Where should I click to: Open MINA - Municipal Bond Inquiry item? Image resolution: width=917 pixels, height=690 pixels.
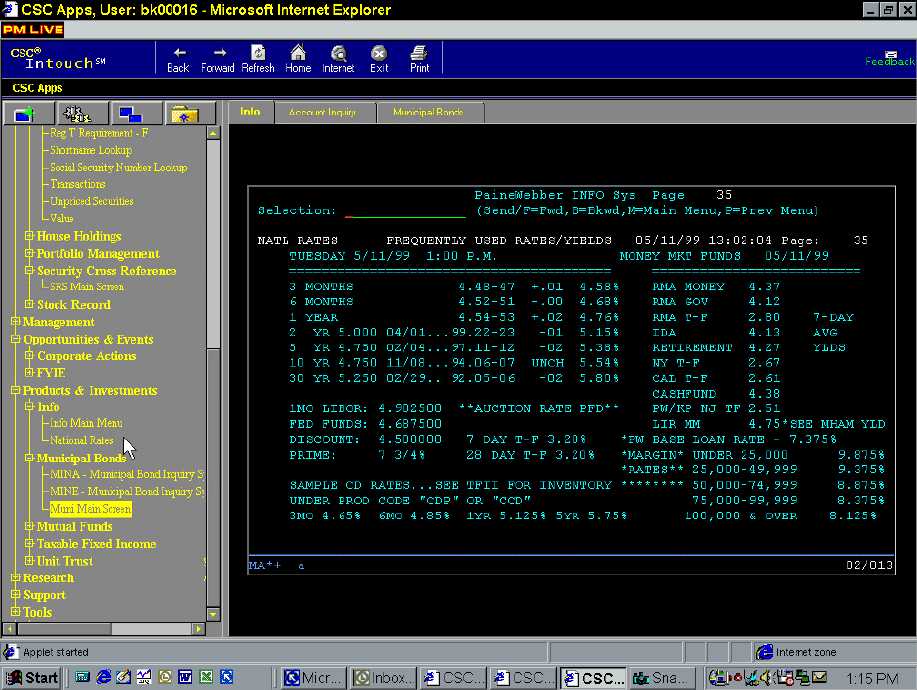tap(127, 474)
